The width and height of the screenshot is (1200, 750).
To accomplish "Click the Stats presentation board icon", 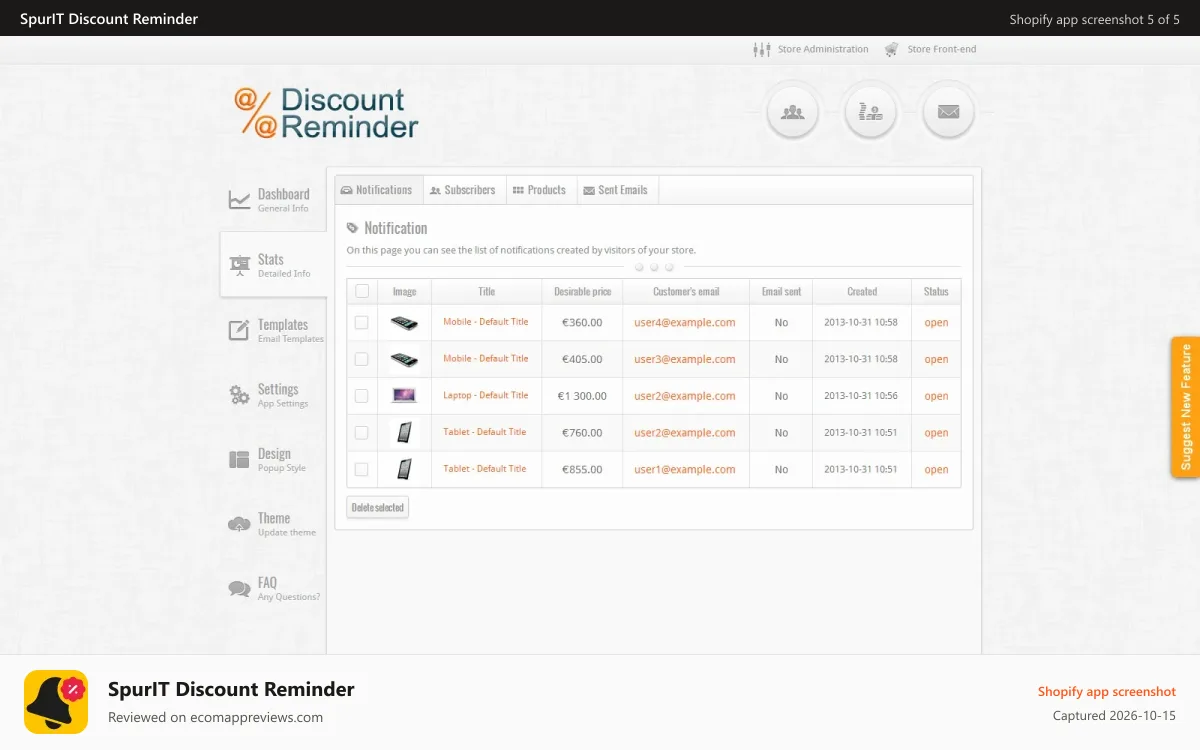I will click(x=240, y=265).
